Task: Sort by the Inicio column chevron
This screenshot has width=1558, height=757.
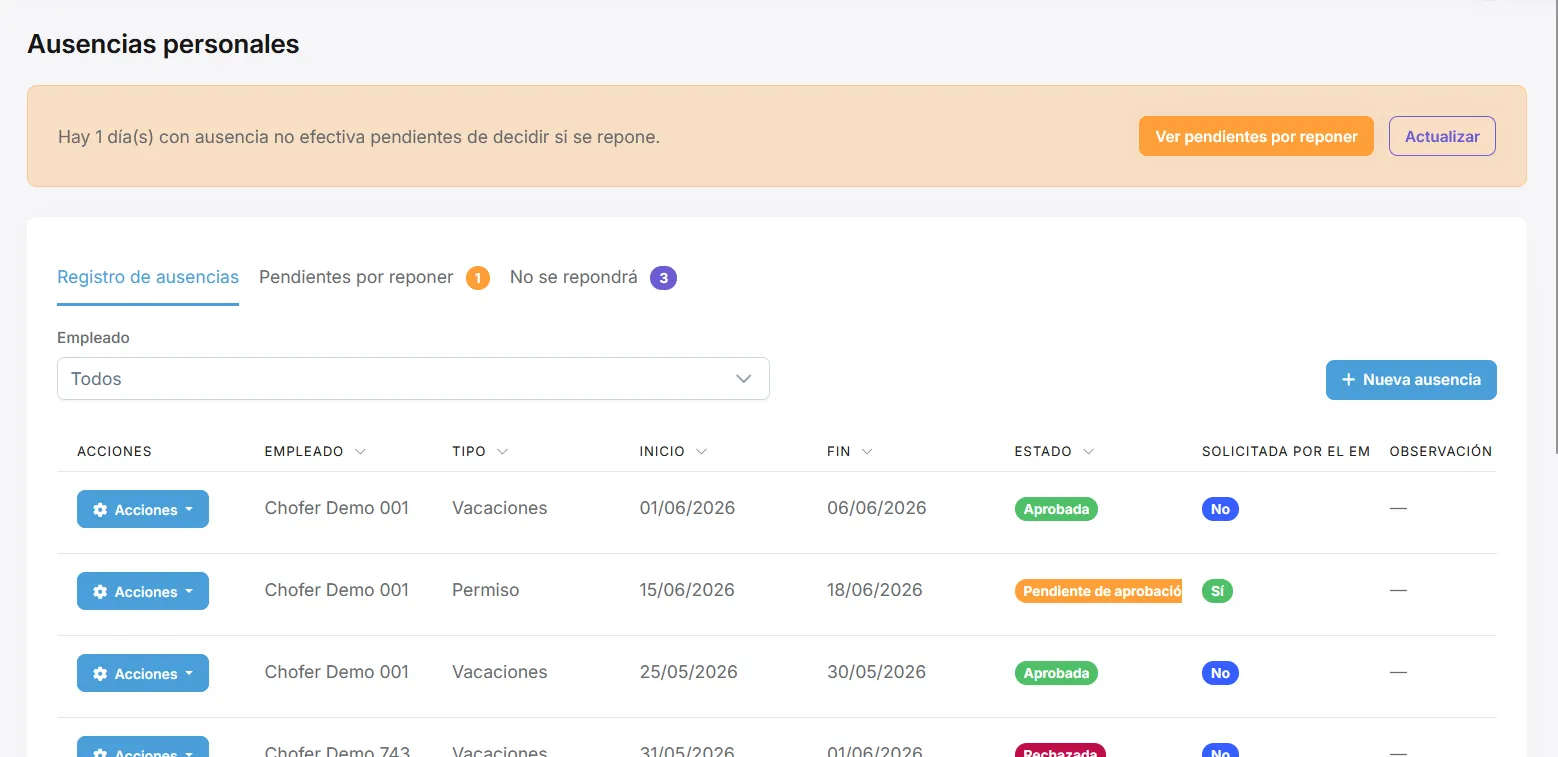Action: point(701,452)
